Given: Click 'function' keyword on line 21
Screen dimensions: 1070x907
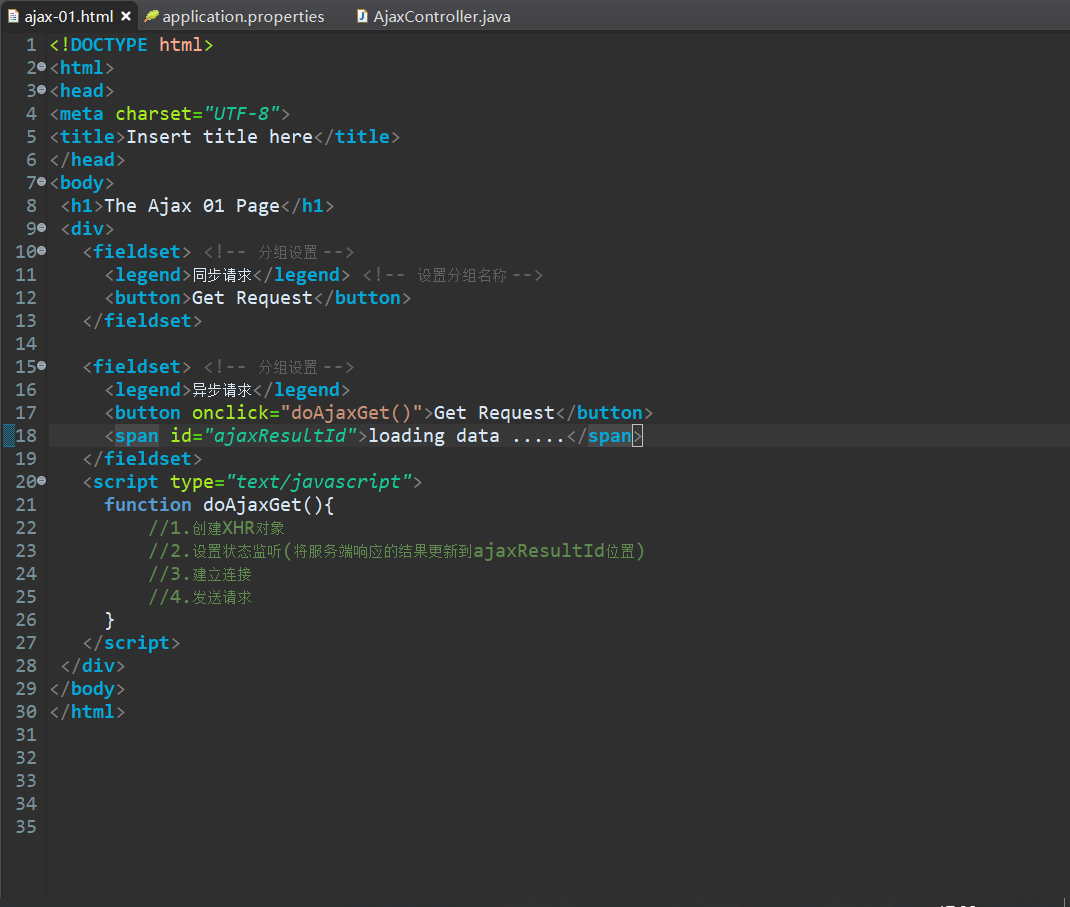Looking at the screenshot, I should point(147,504).
